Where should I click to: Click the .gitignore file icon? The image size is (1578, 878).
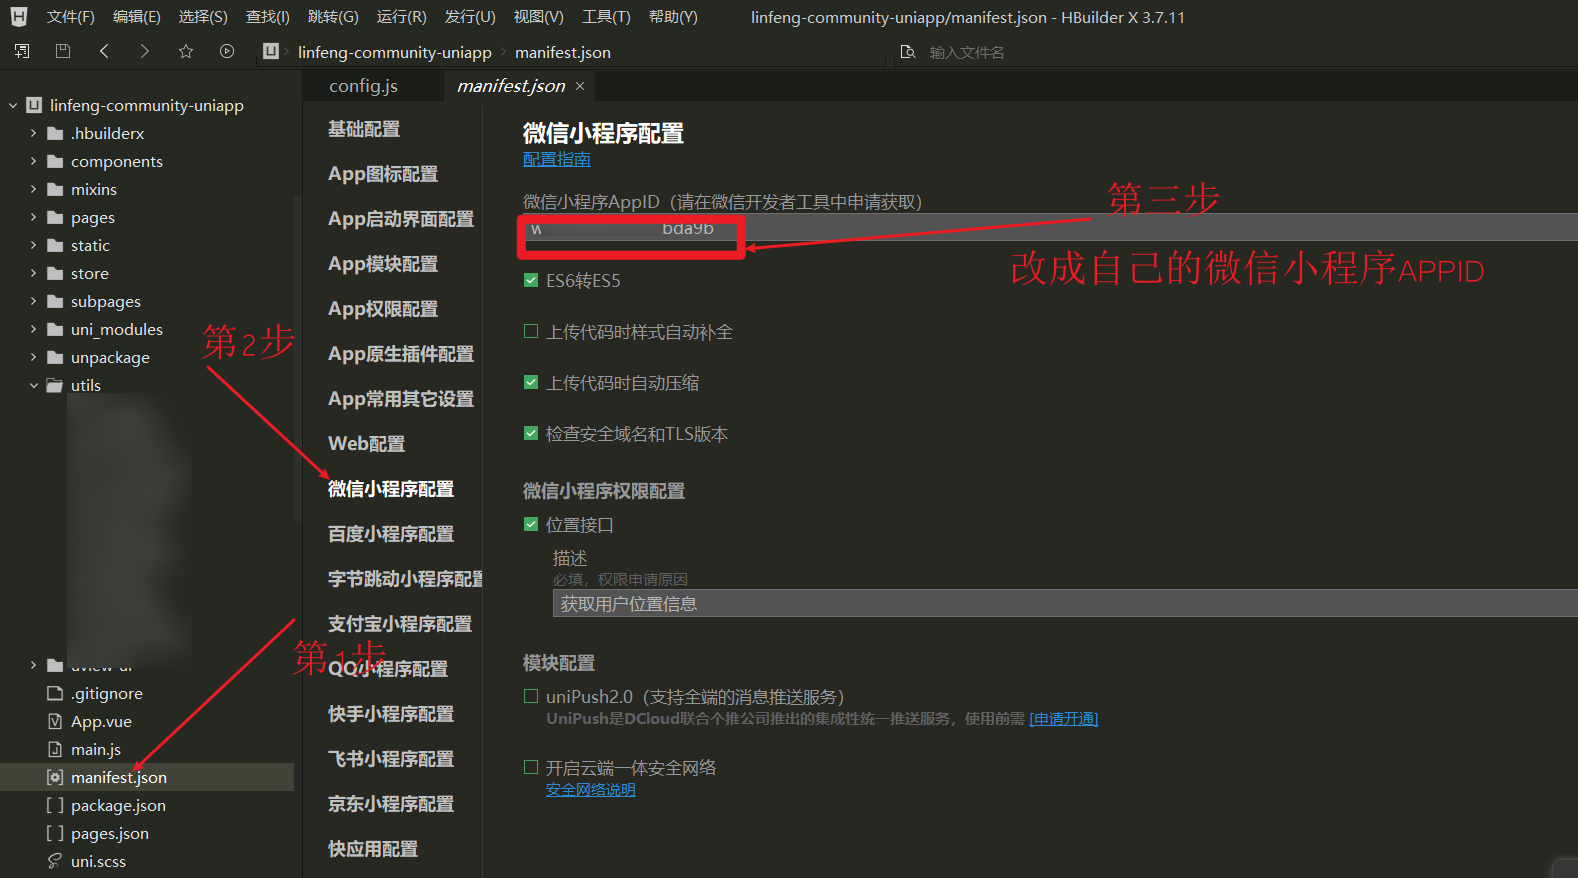coord(55,693)
